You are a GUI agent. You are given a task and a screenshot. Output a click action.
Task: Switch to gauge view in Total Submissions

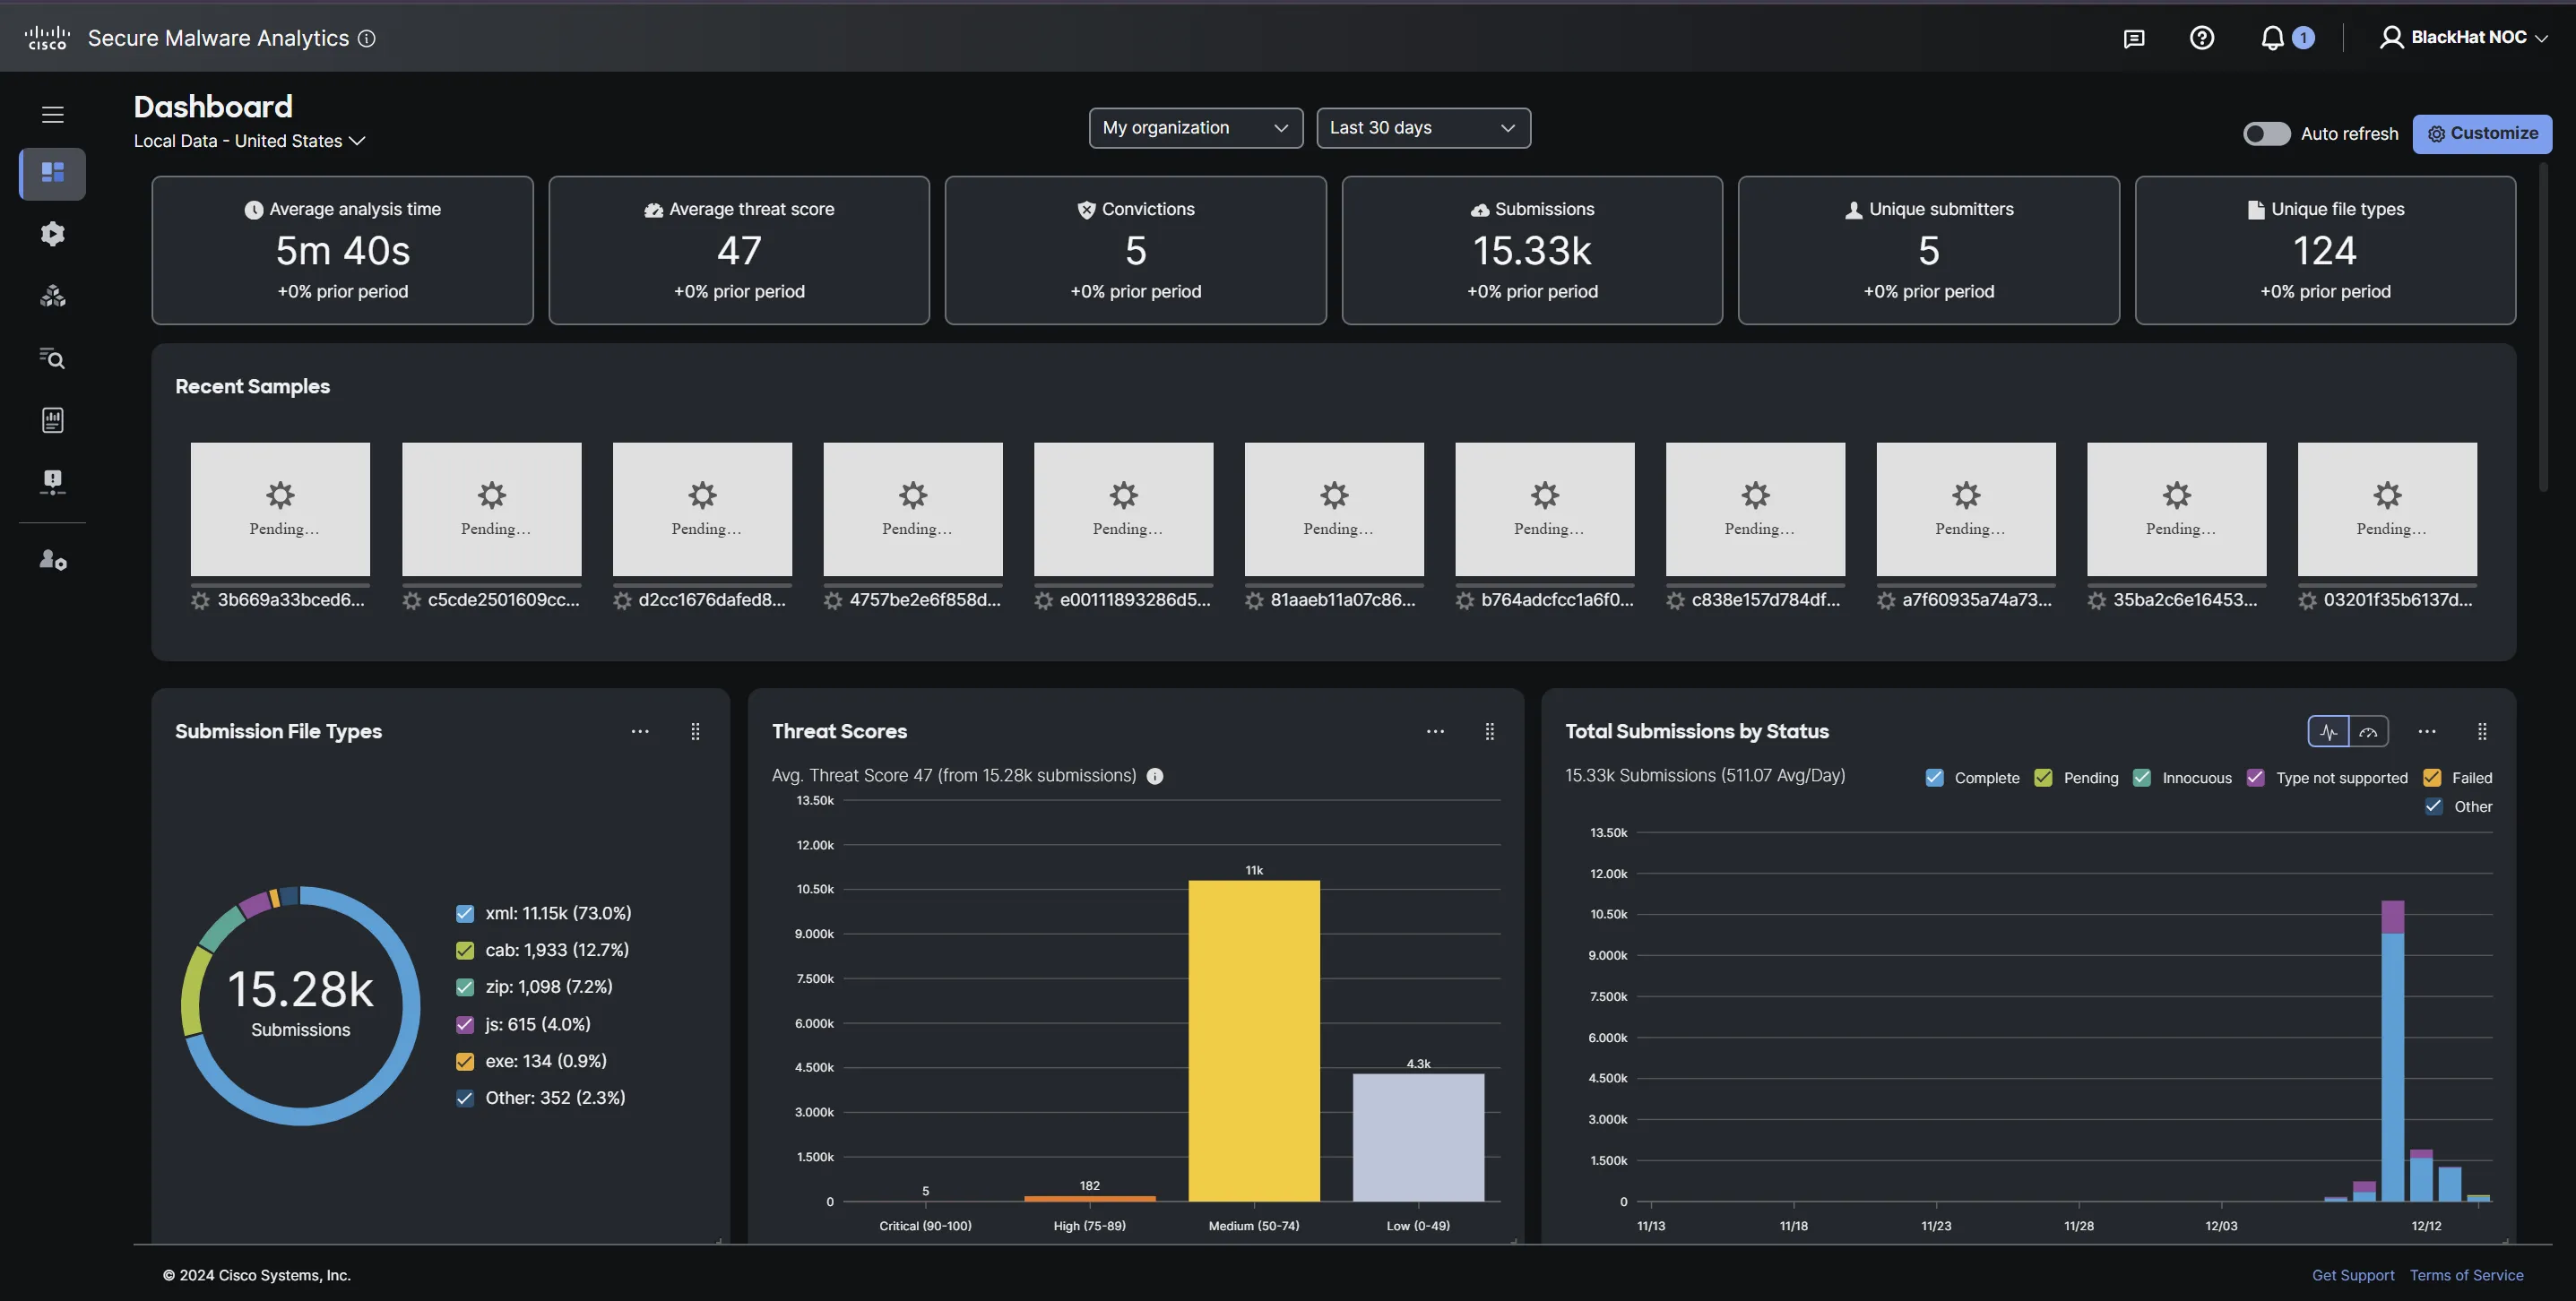(x=2368, y=732)
